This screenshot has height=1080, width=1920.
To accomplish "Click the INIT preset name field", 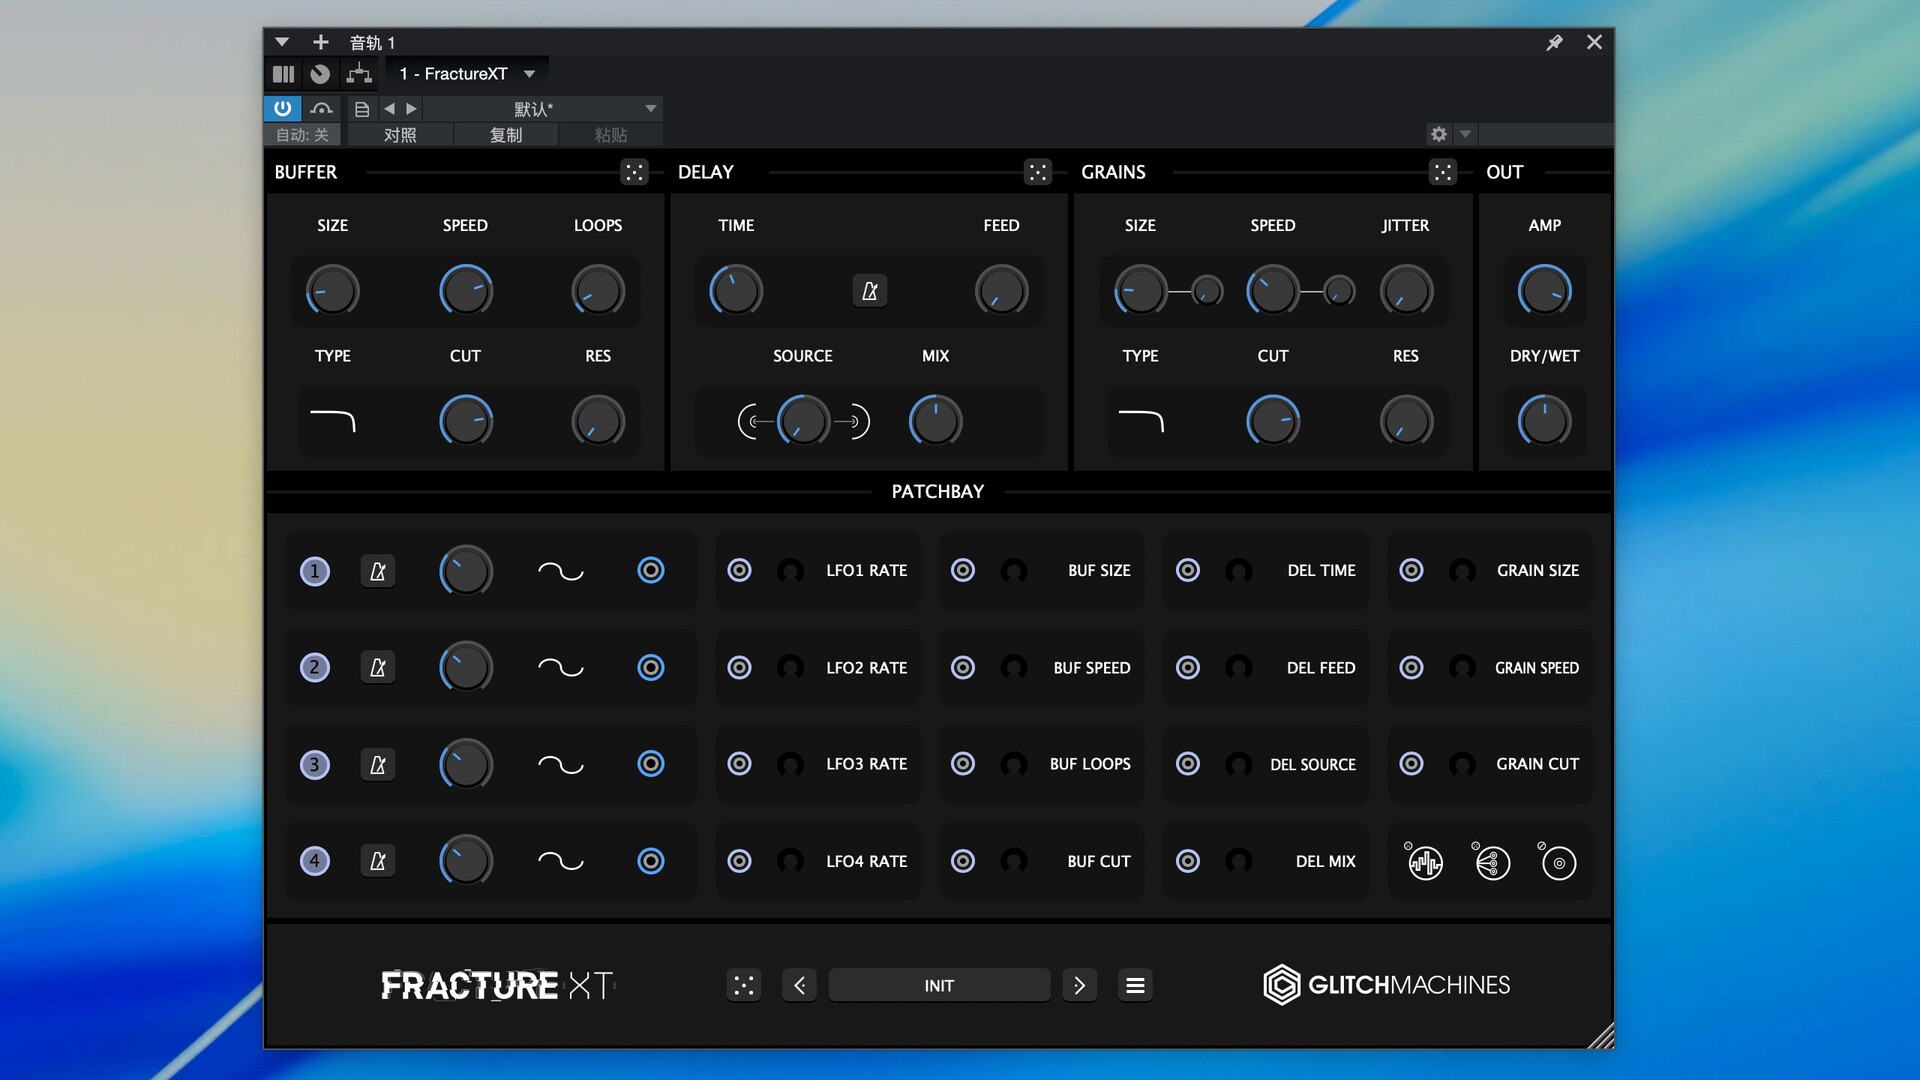I will (939, 985).
